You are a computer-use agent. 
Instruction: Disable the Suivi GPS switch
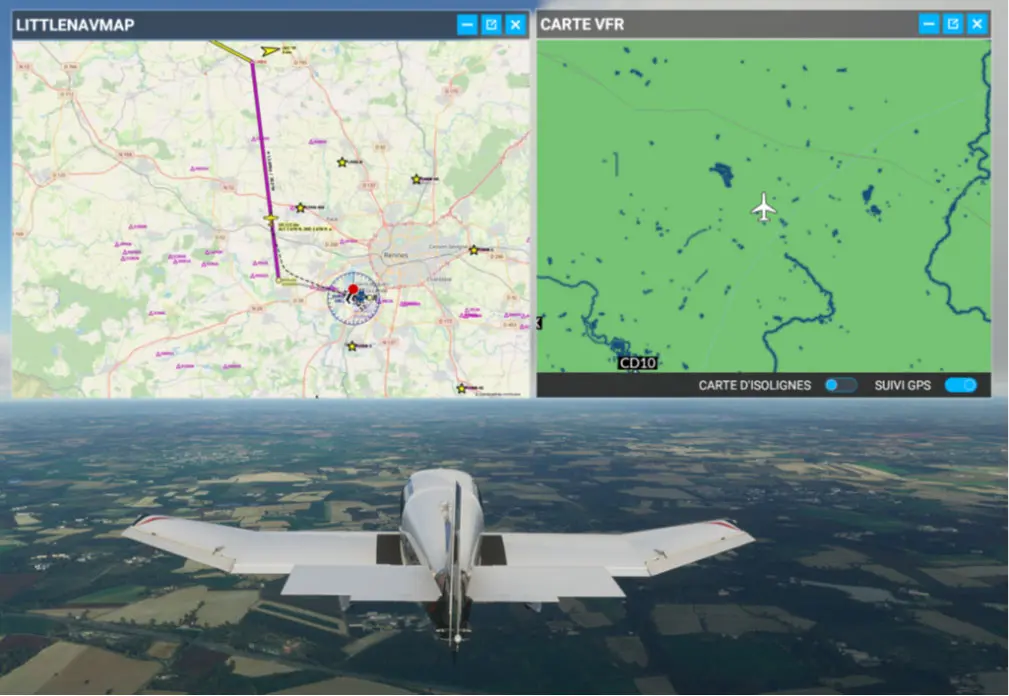[x=961, y=385]
